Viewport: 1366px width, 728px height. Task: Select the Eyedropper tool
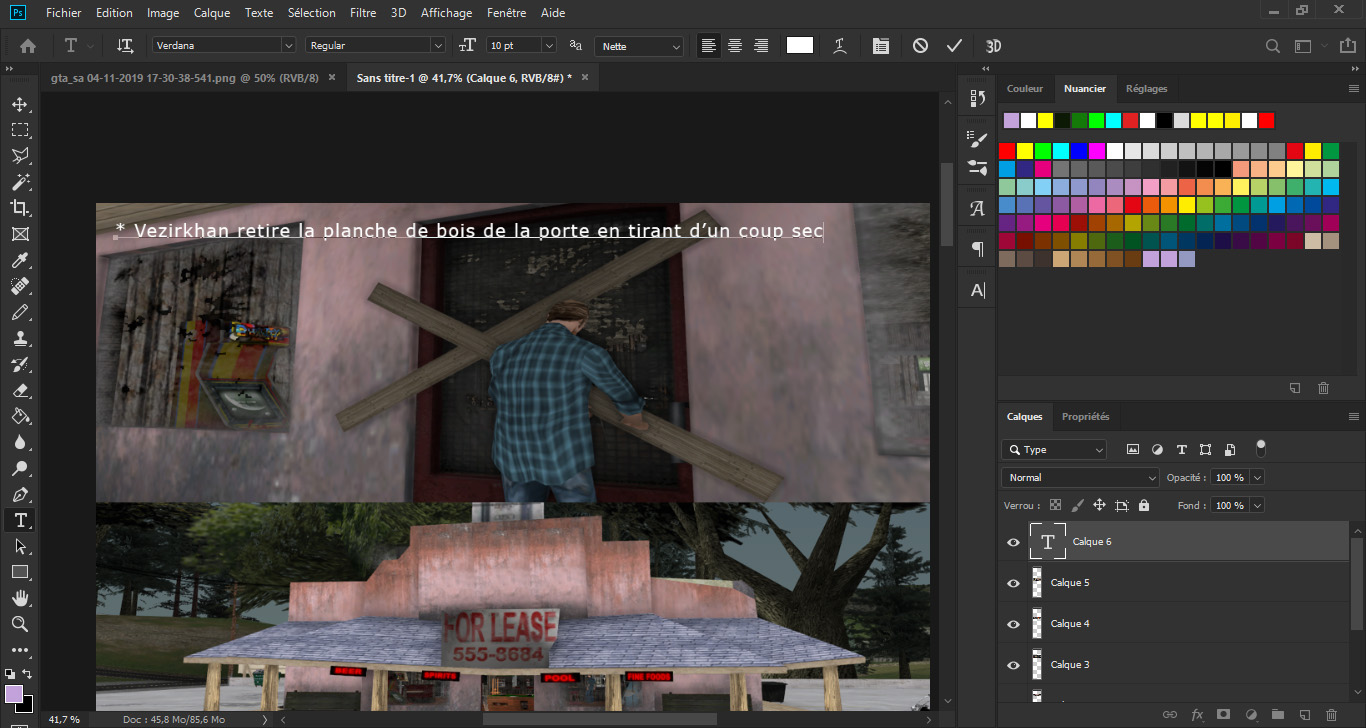(19, 260)
